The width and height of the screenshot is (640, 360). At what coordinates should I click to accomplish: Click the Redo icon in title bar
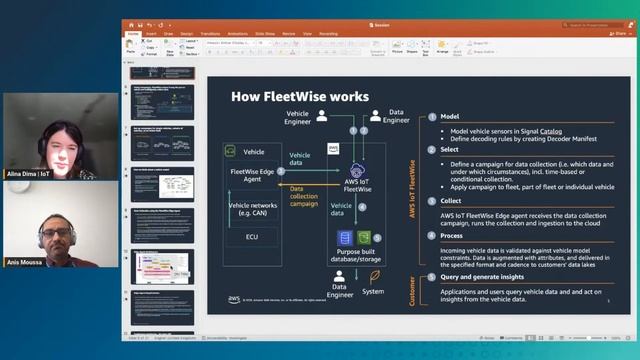(x=161, y=25)
